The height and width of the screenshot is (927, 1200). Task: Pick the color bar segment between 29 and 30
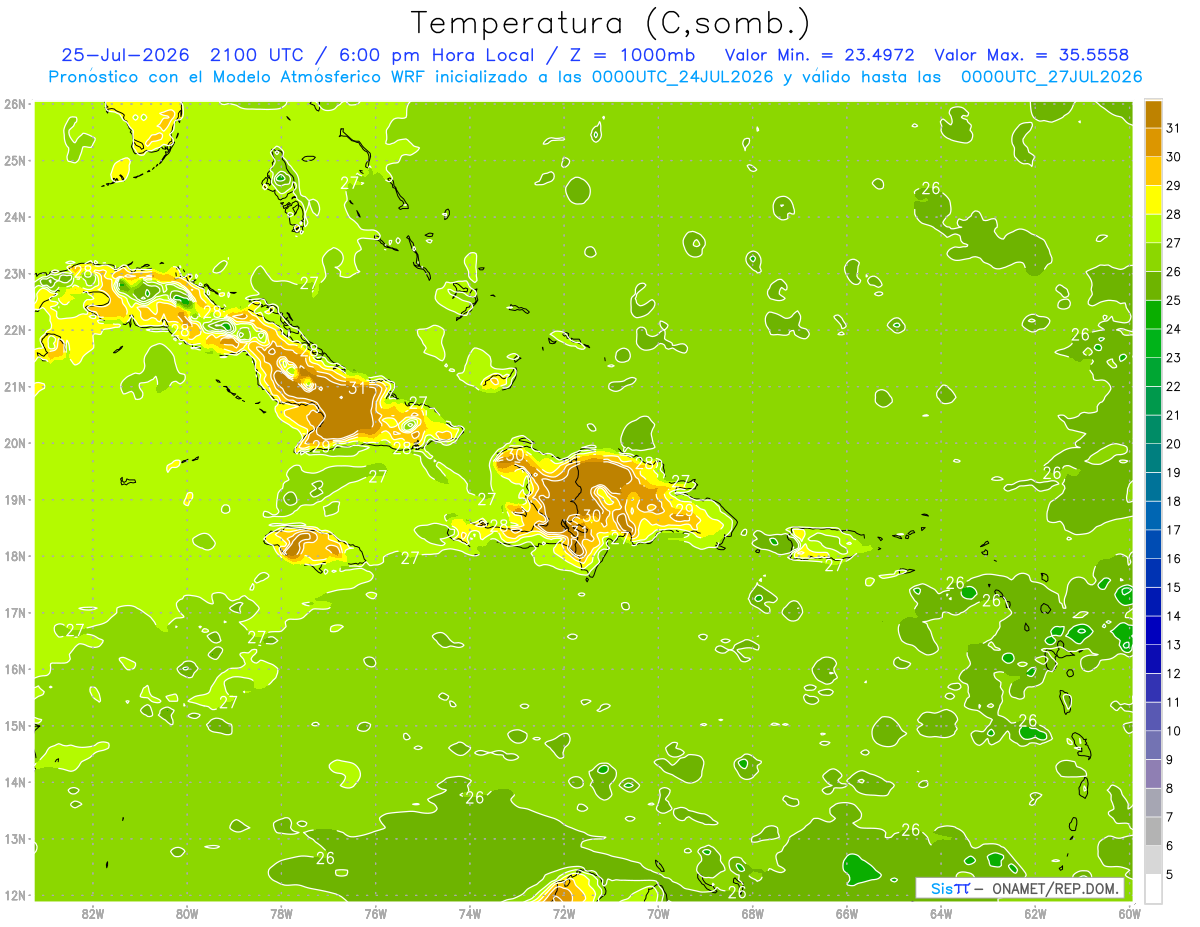coord(1153,171)
